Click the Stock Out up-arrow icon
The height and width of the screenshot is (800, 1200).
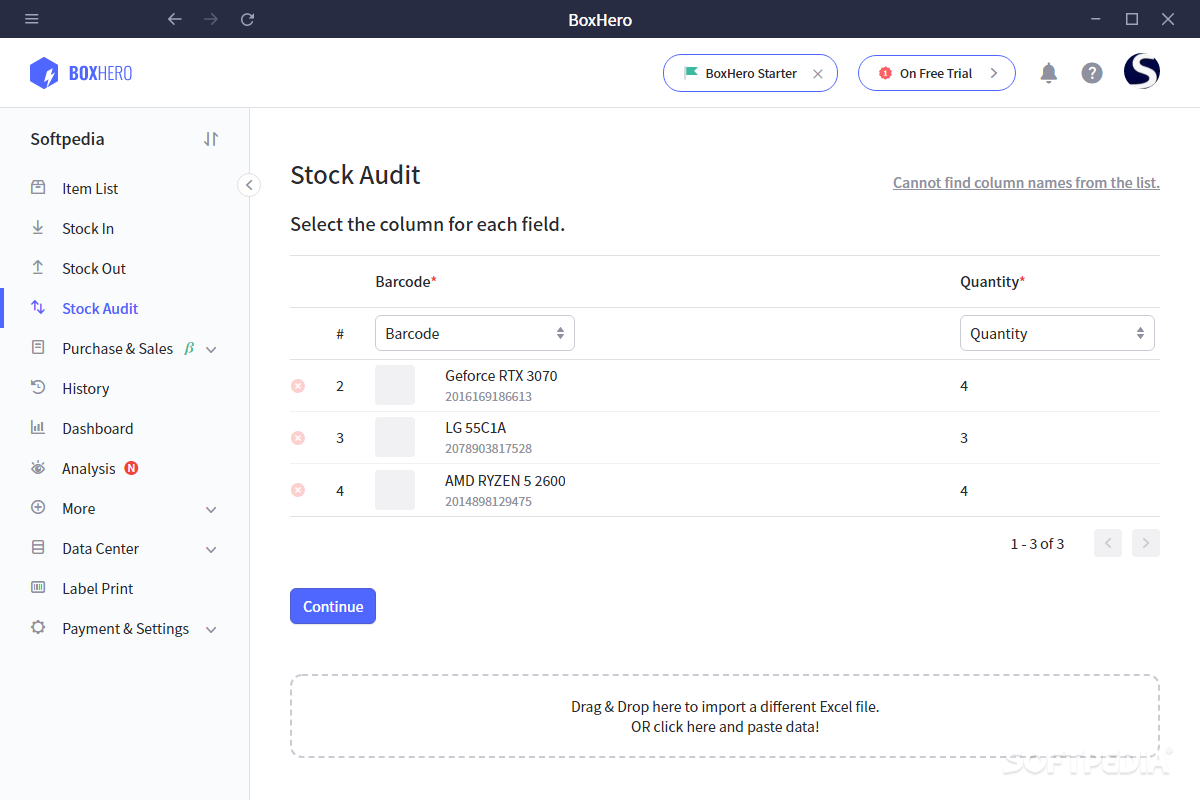[38, 267]
